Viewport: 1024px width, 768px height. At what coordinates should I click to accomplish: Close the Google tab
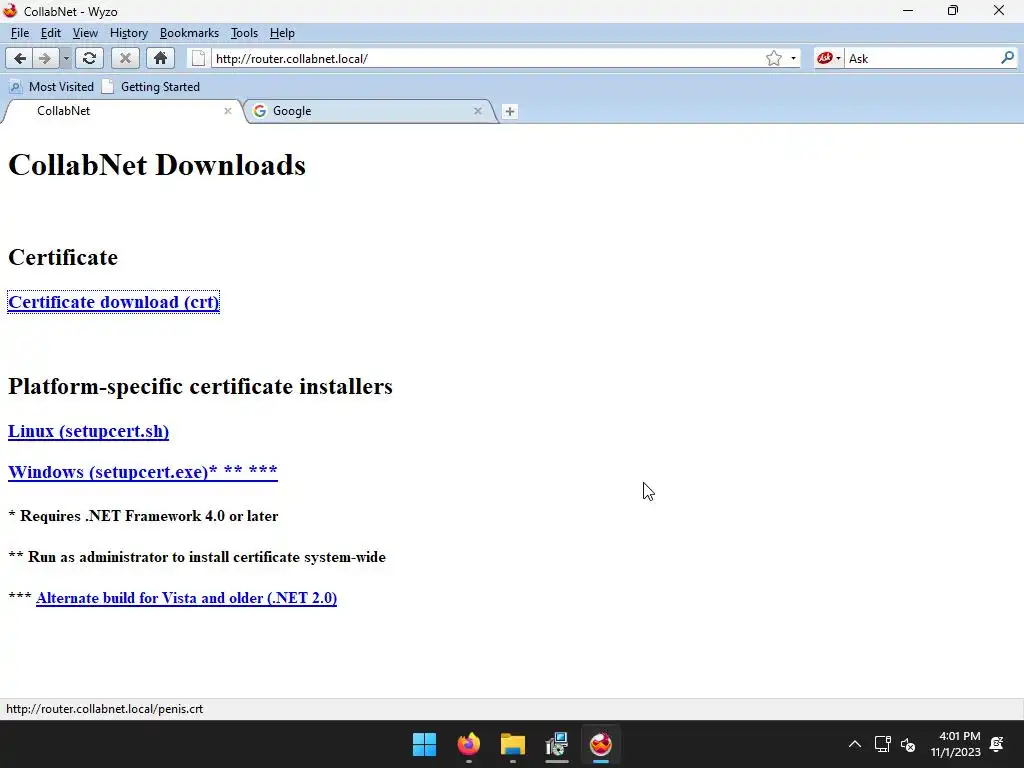tap(477, 111)
